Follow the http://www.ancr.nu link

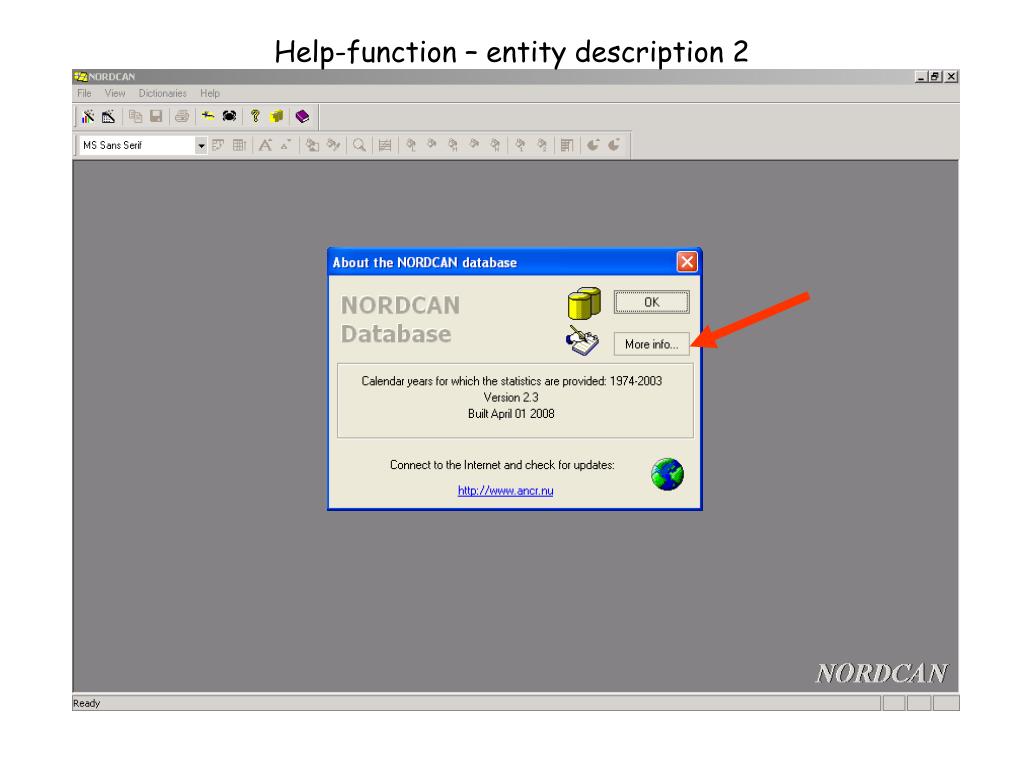tap(505, 490)
